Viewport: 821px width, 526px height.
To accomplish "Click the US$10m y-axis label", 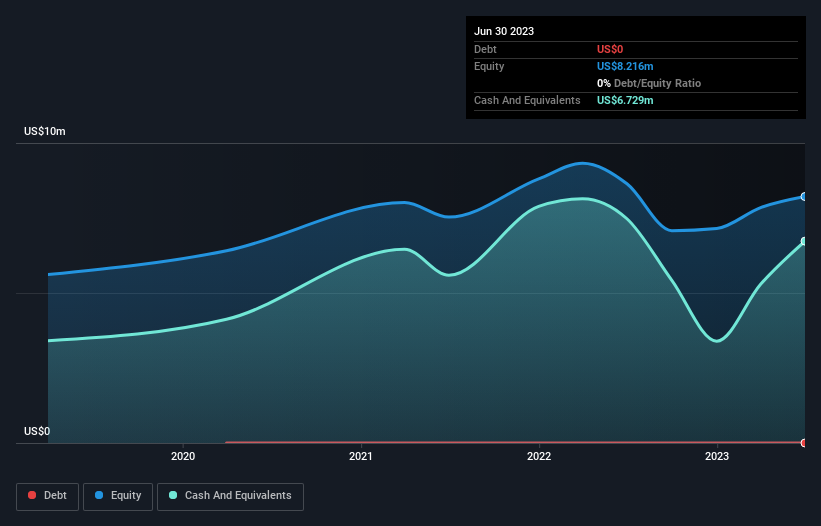I will tap(45, 131).
